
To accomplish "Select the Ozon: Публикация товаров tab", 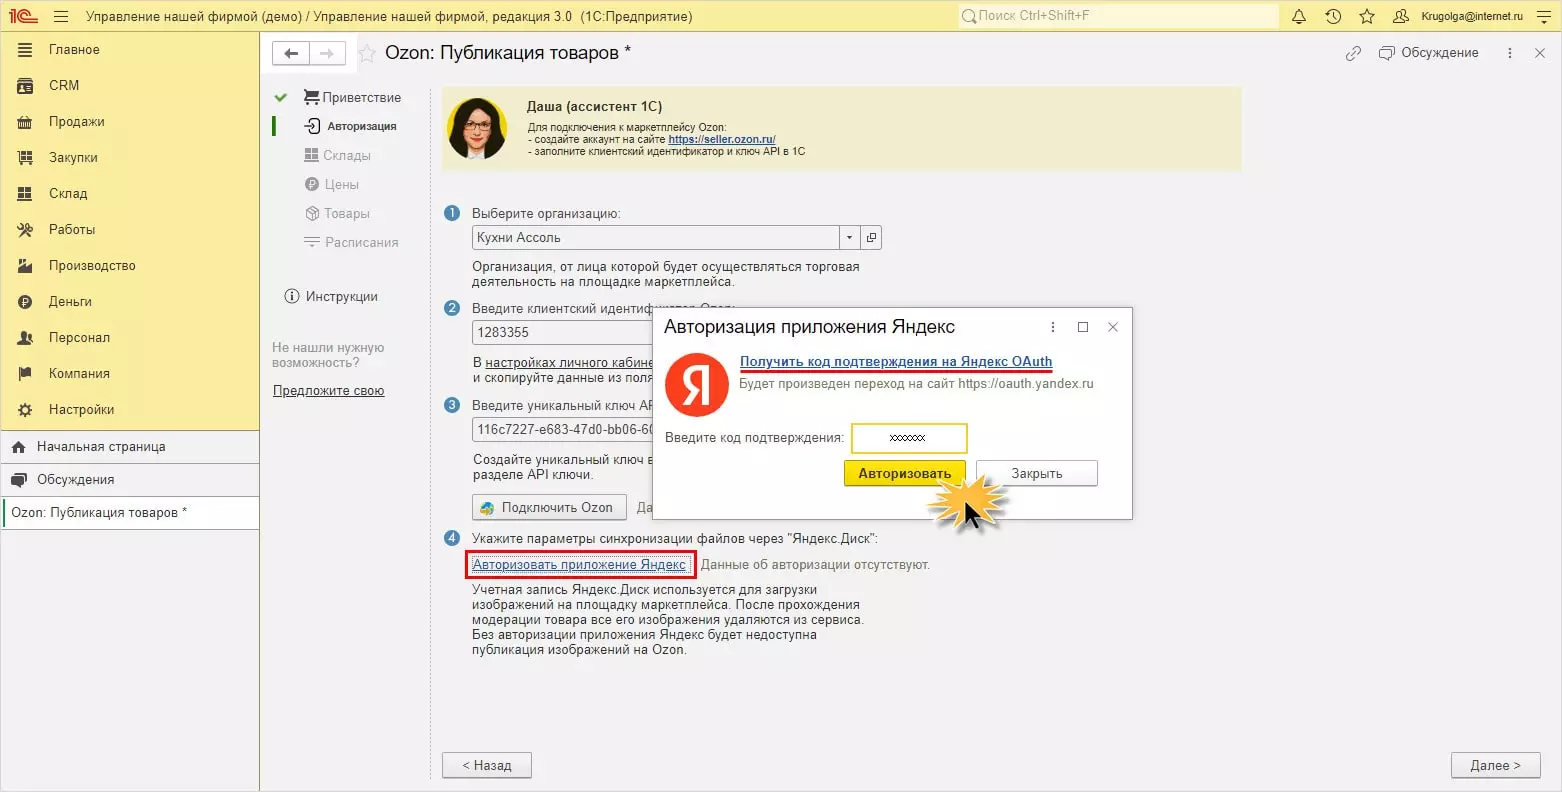I will 130,513.
